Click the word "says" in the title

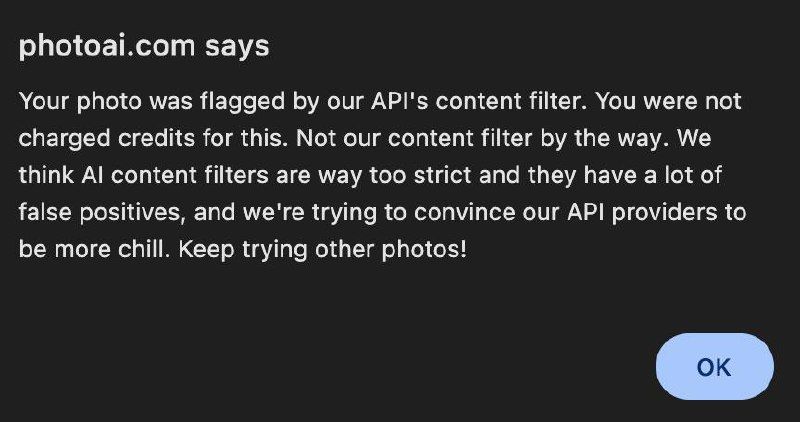pyautogui.click(x=237, y=46)
